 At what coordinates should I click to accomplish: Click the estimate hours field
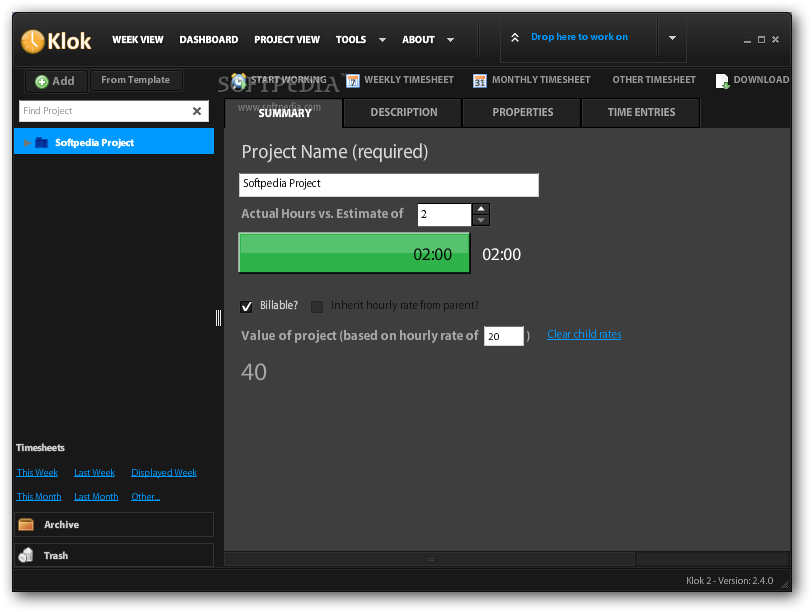pos(444,214)
